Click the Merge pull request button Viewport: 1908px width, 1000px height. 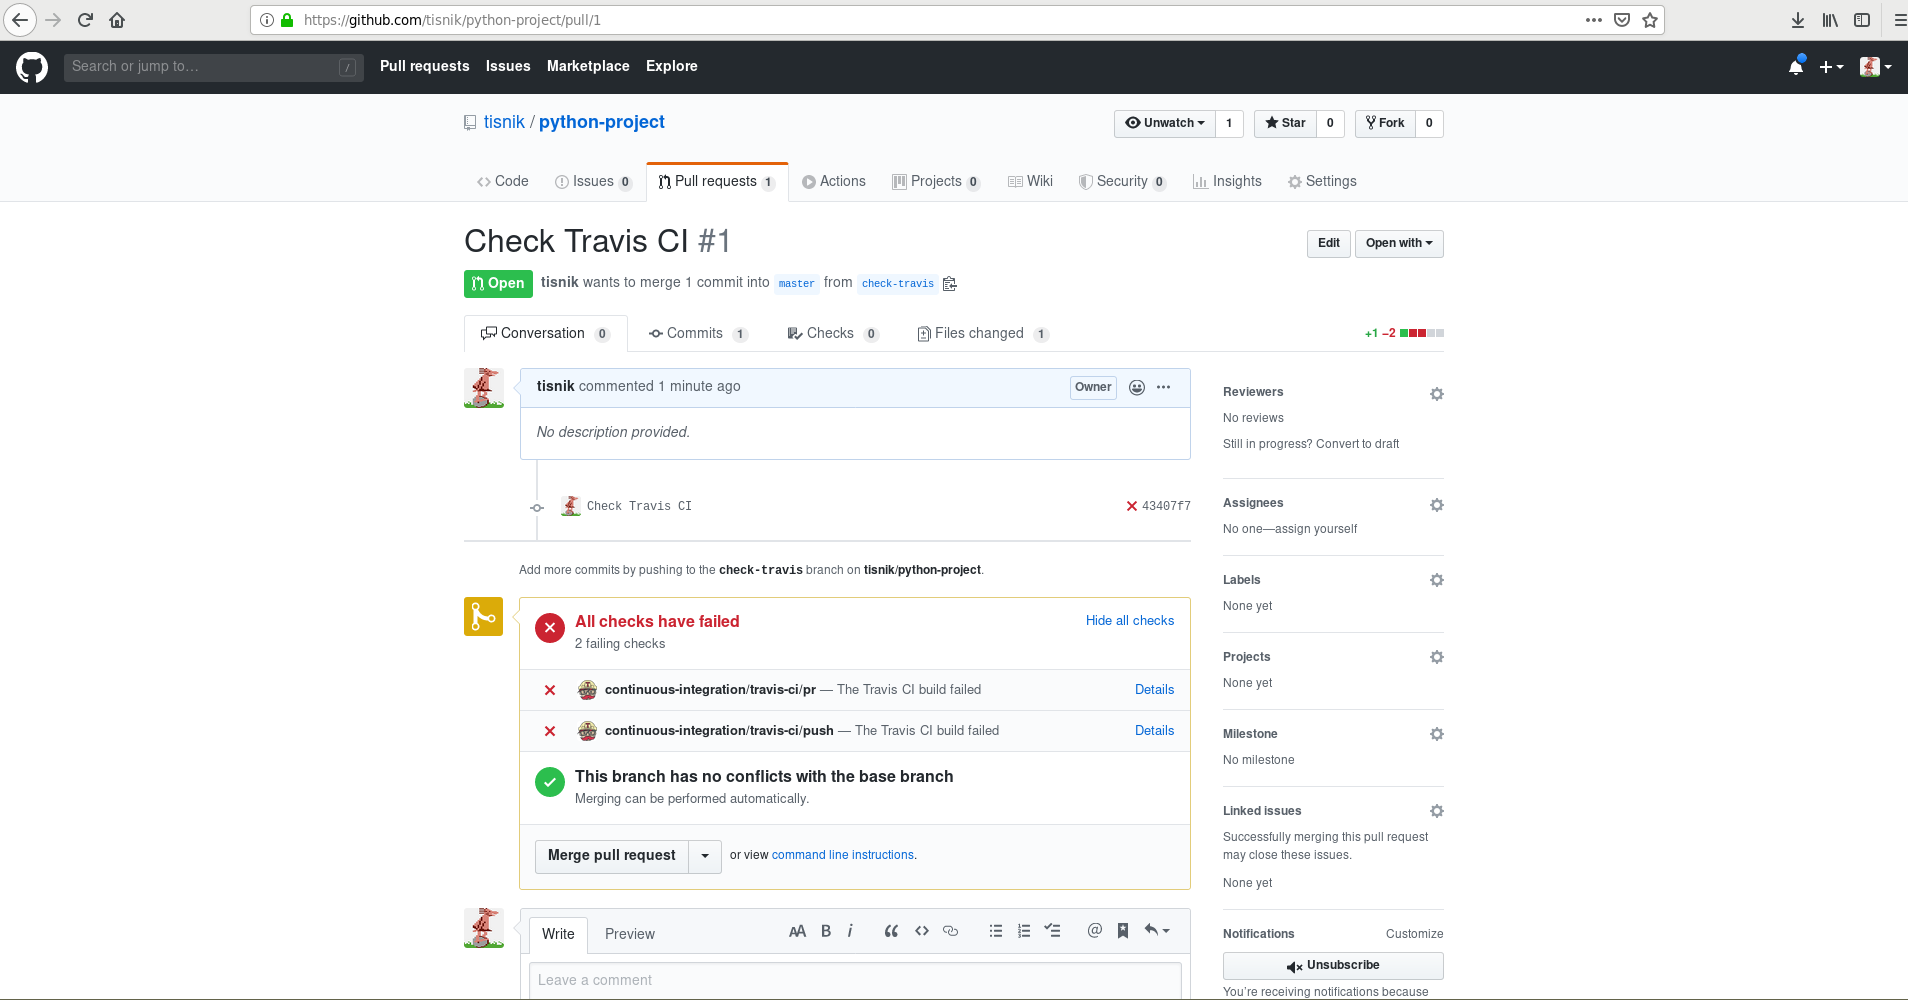coord(612,856)
